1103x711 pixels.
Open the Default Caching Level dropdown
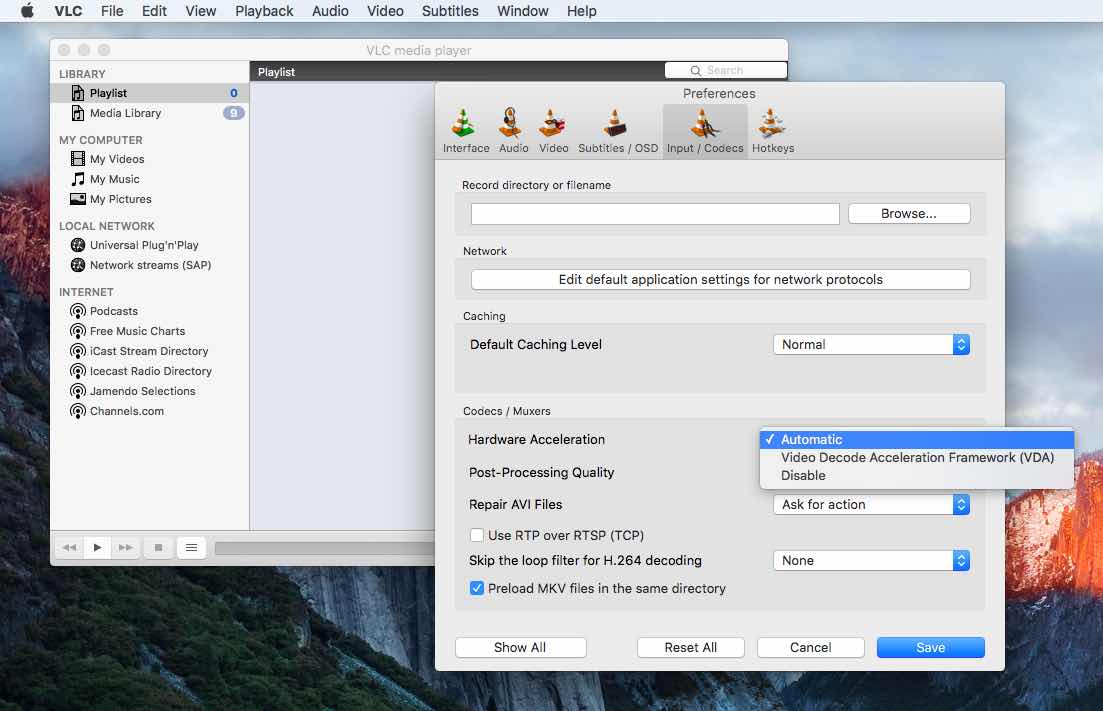(x=869, y=343)
